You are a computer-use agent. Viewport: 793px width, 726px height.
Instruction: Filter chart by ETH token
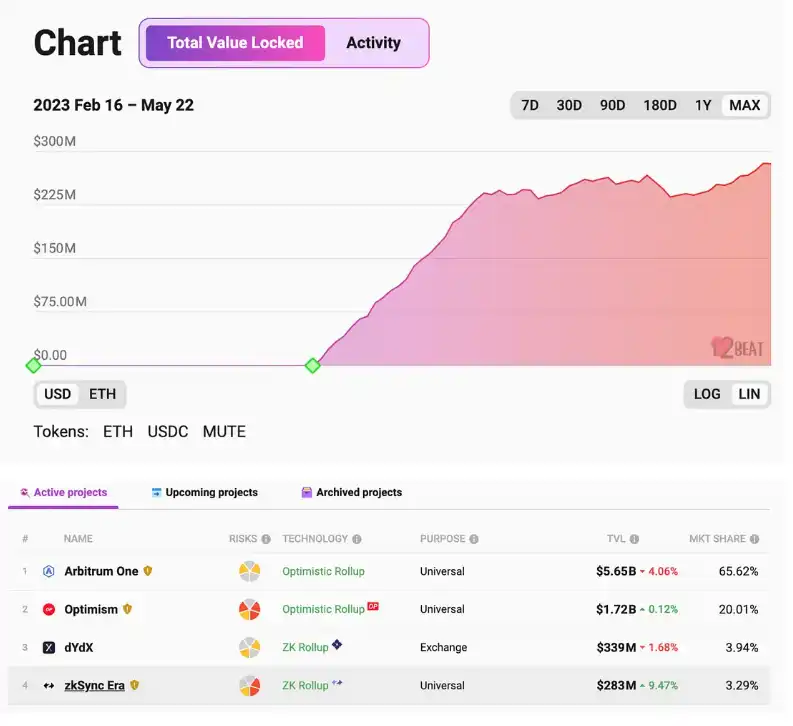pos(118,431)
